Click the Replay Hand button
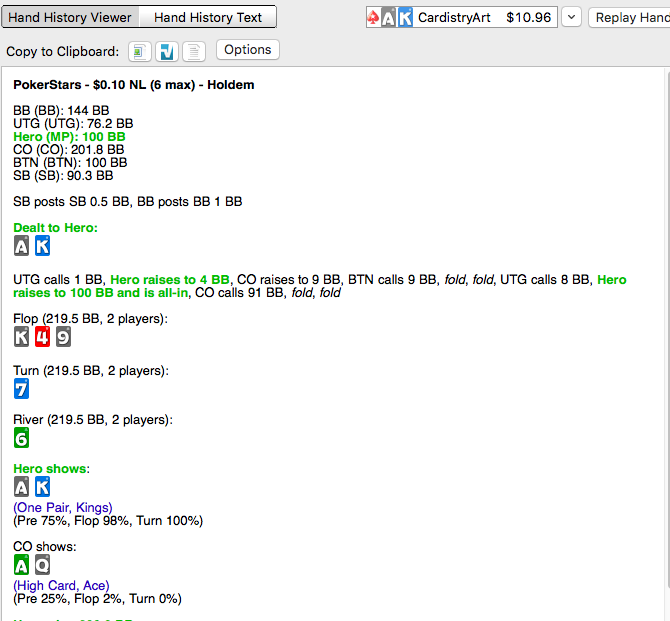 (629, 18)
